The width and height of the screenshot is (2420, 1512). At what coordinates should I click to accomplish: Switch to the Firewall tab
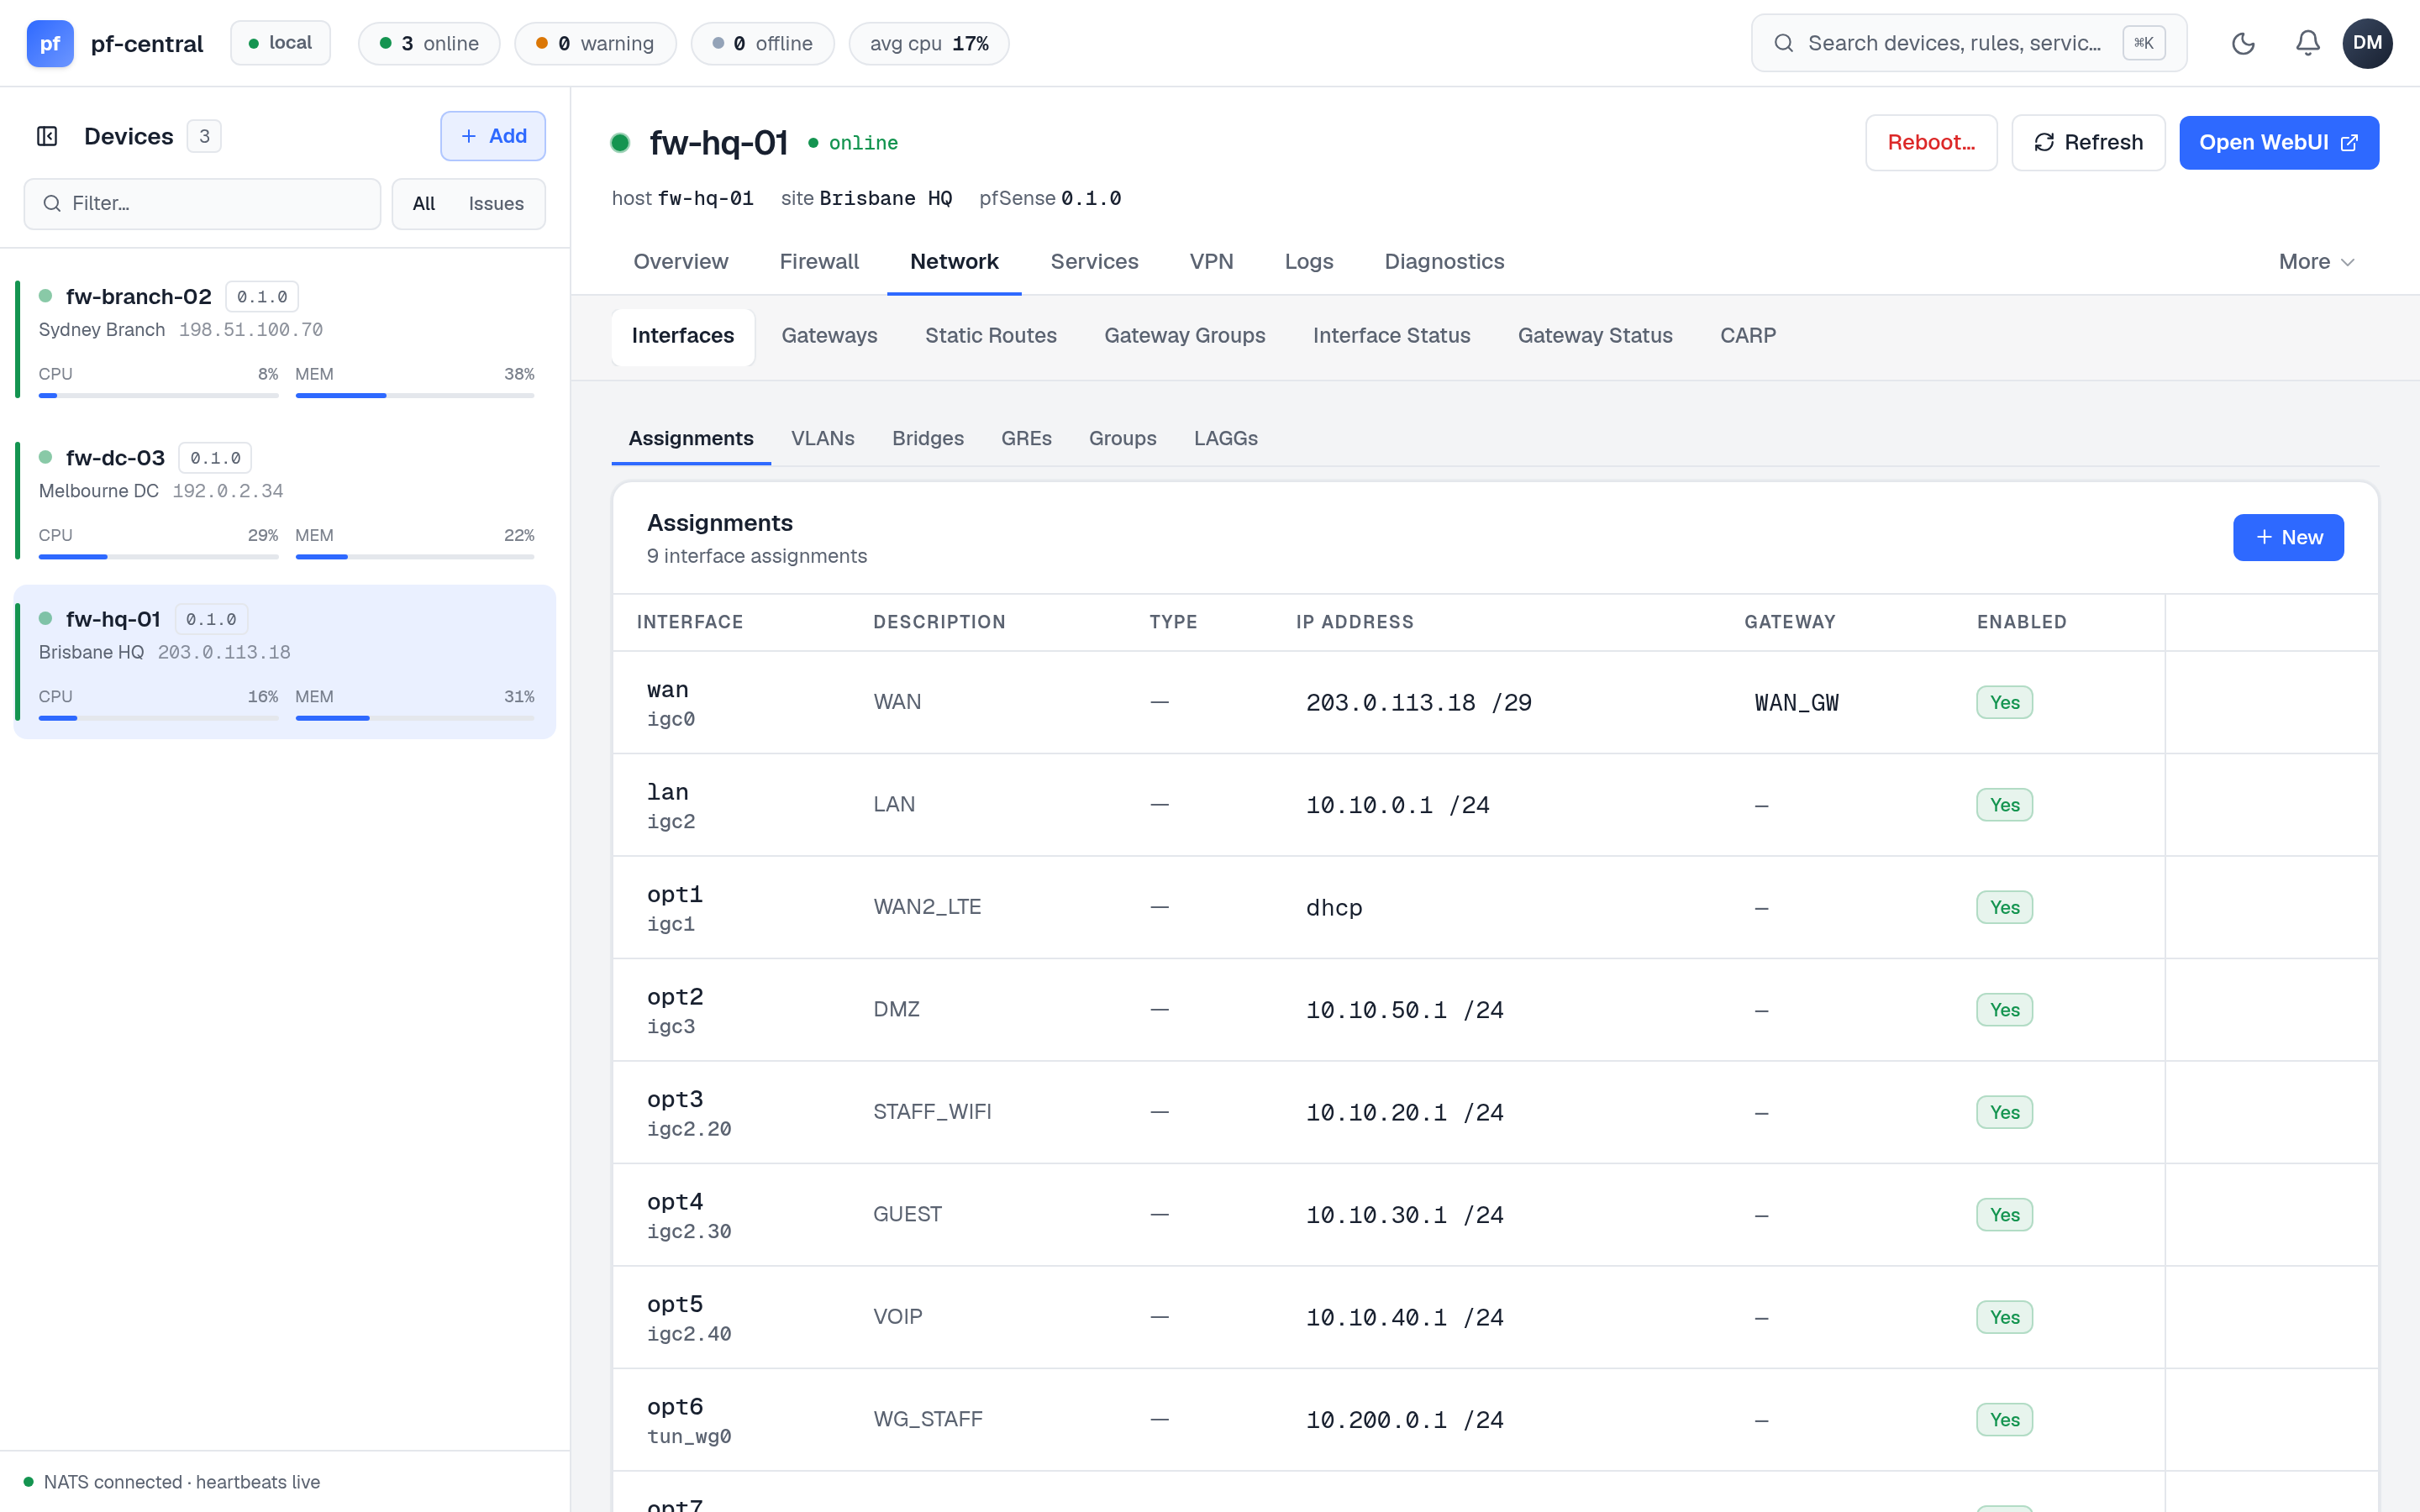pos(819,262)
